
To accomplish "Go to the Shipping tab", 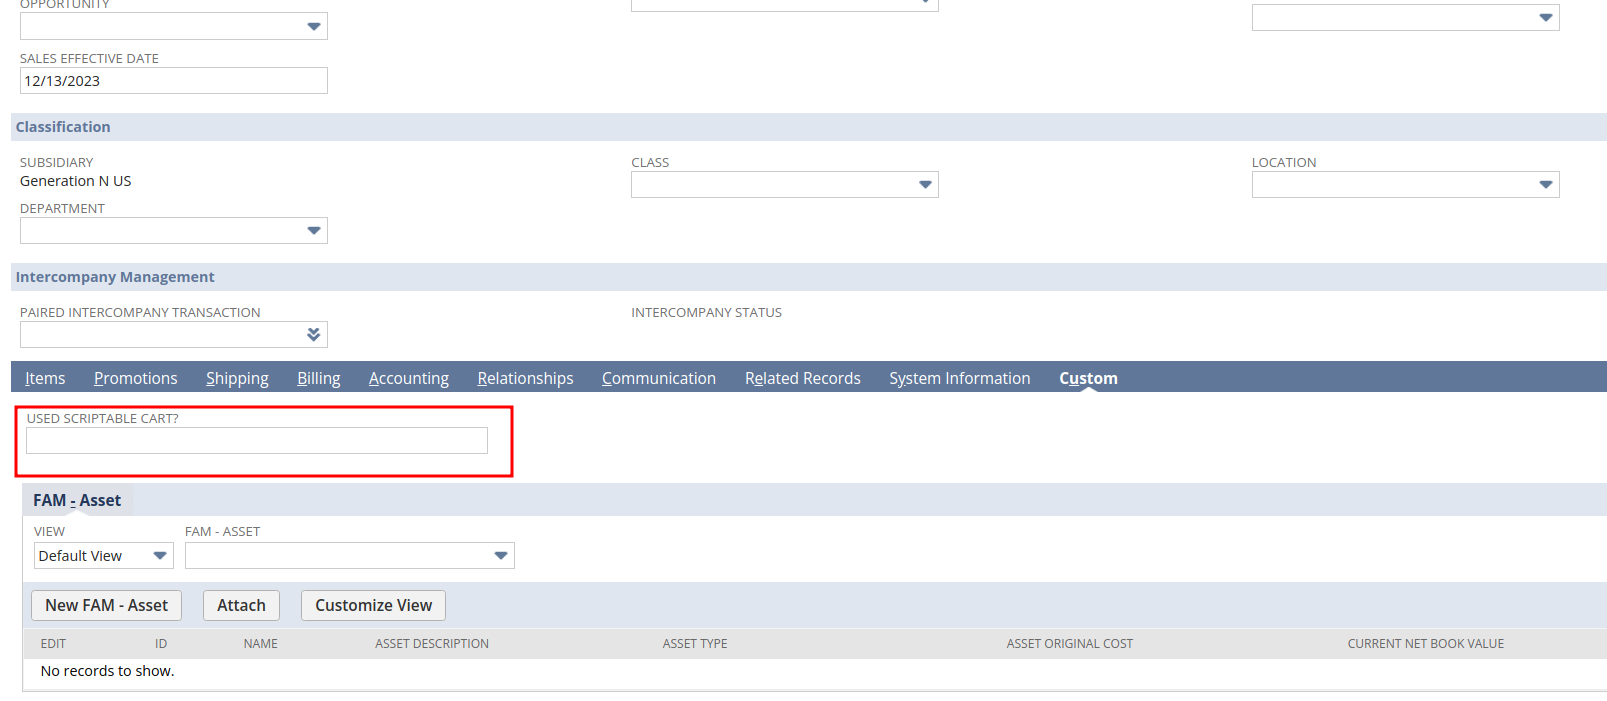I will (x=237, y=378).
